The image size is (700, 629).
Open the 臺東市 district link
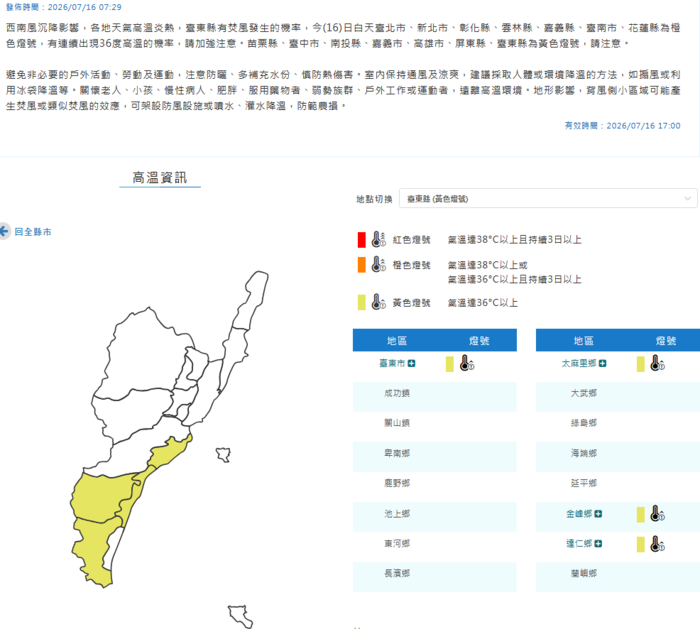[392, 363]
